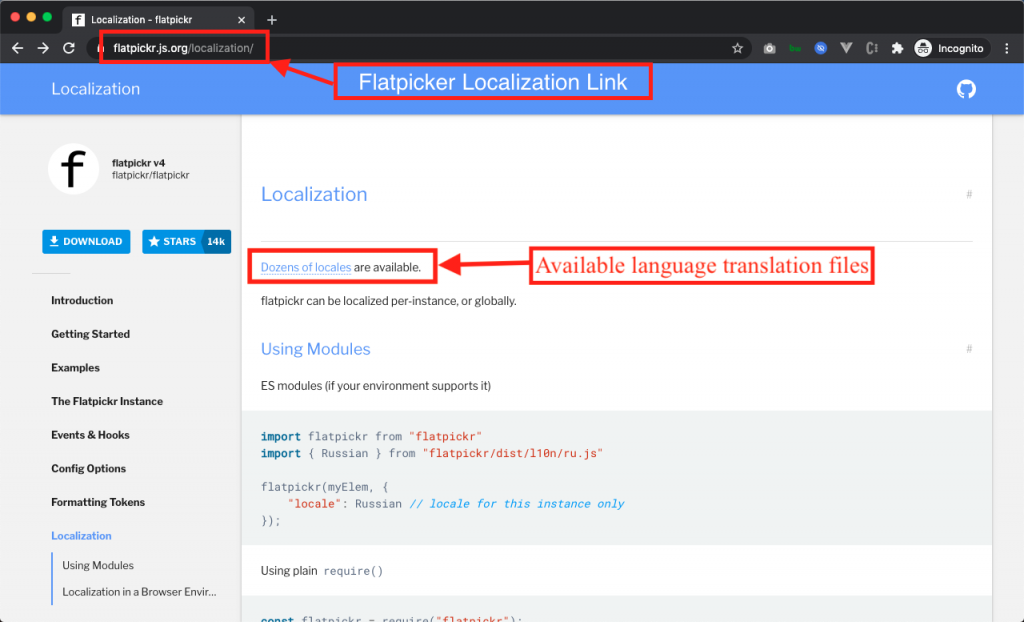Select the active Localization sidebar item
Image resolution: width=1024 pixels, height=622 pixels.
coord(82,536)
